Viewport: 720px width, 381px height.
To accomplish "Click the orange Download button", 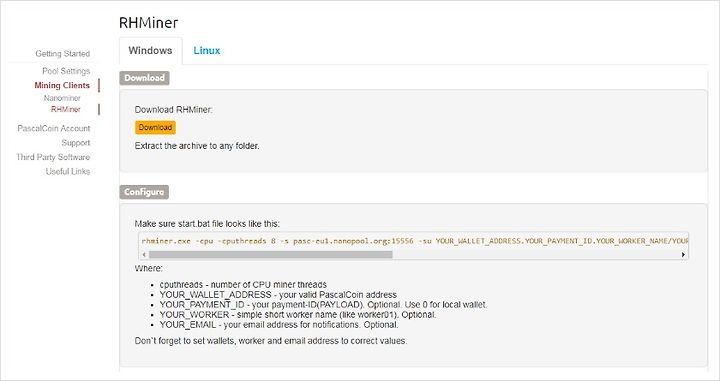I will click(155, 128).
